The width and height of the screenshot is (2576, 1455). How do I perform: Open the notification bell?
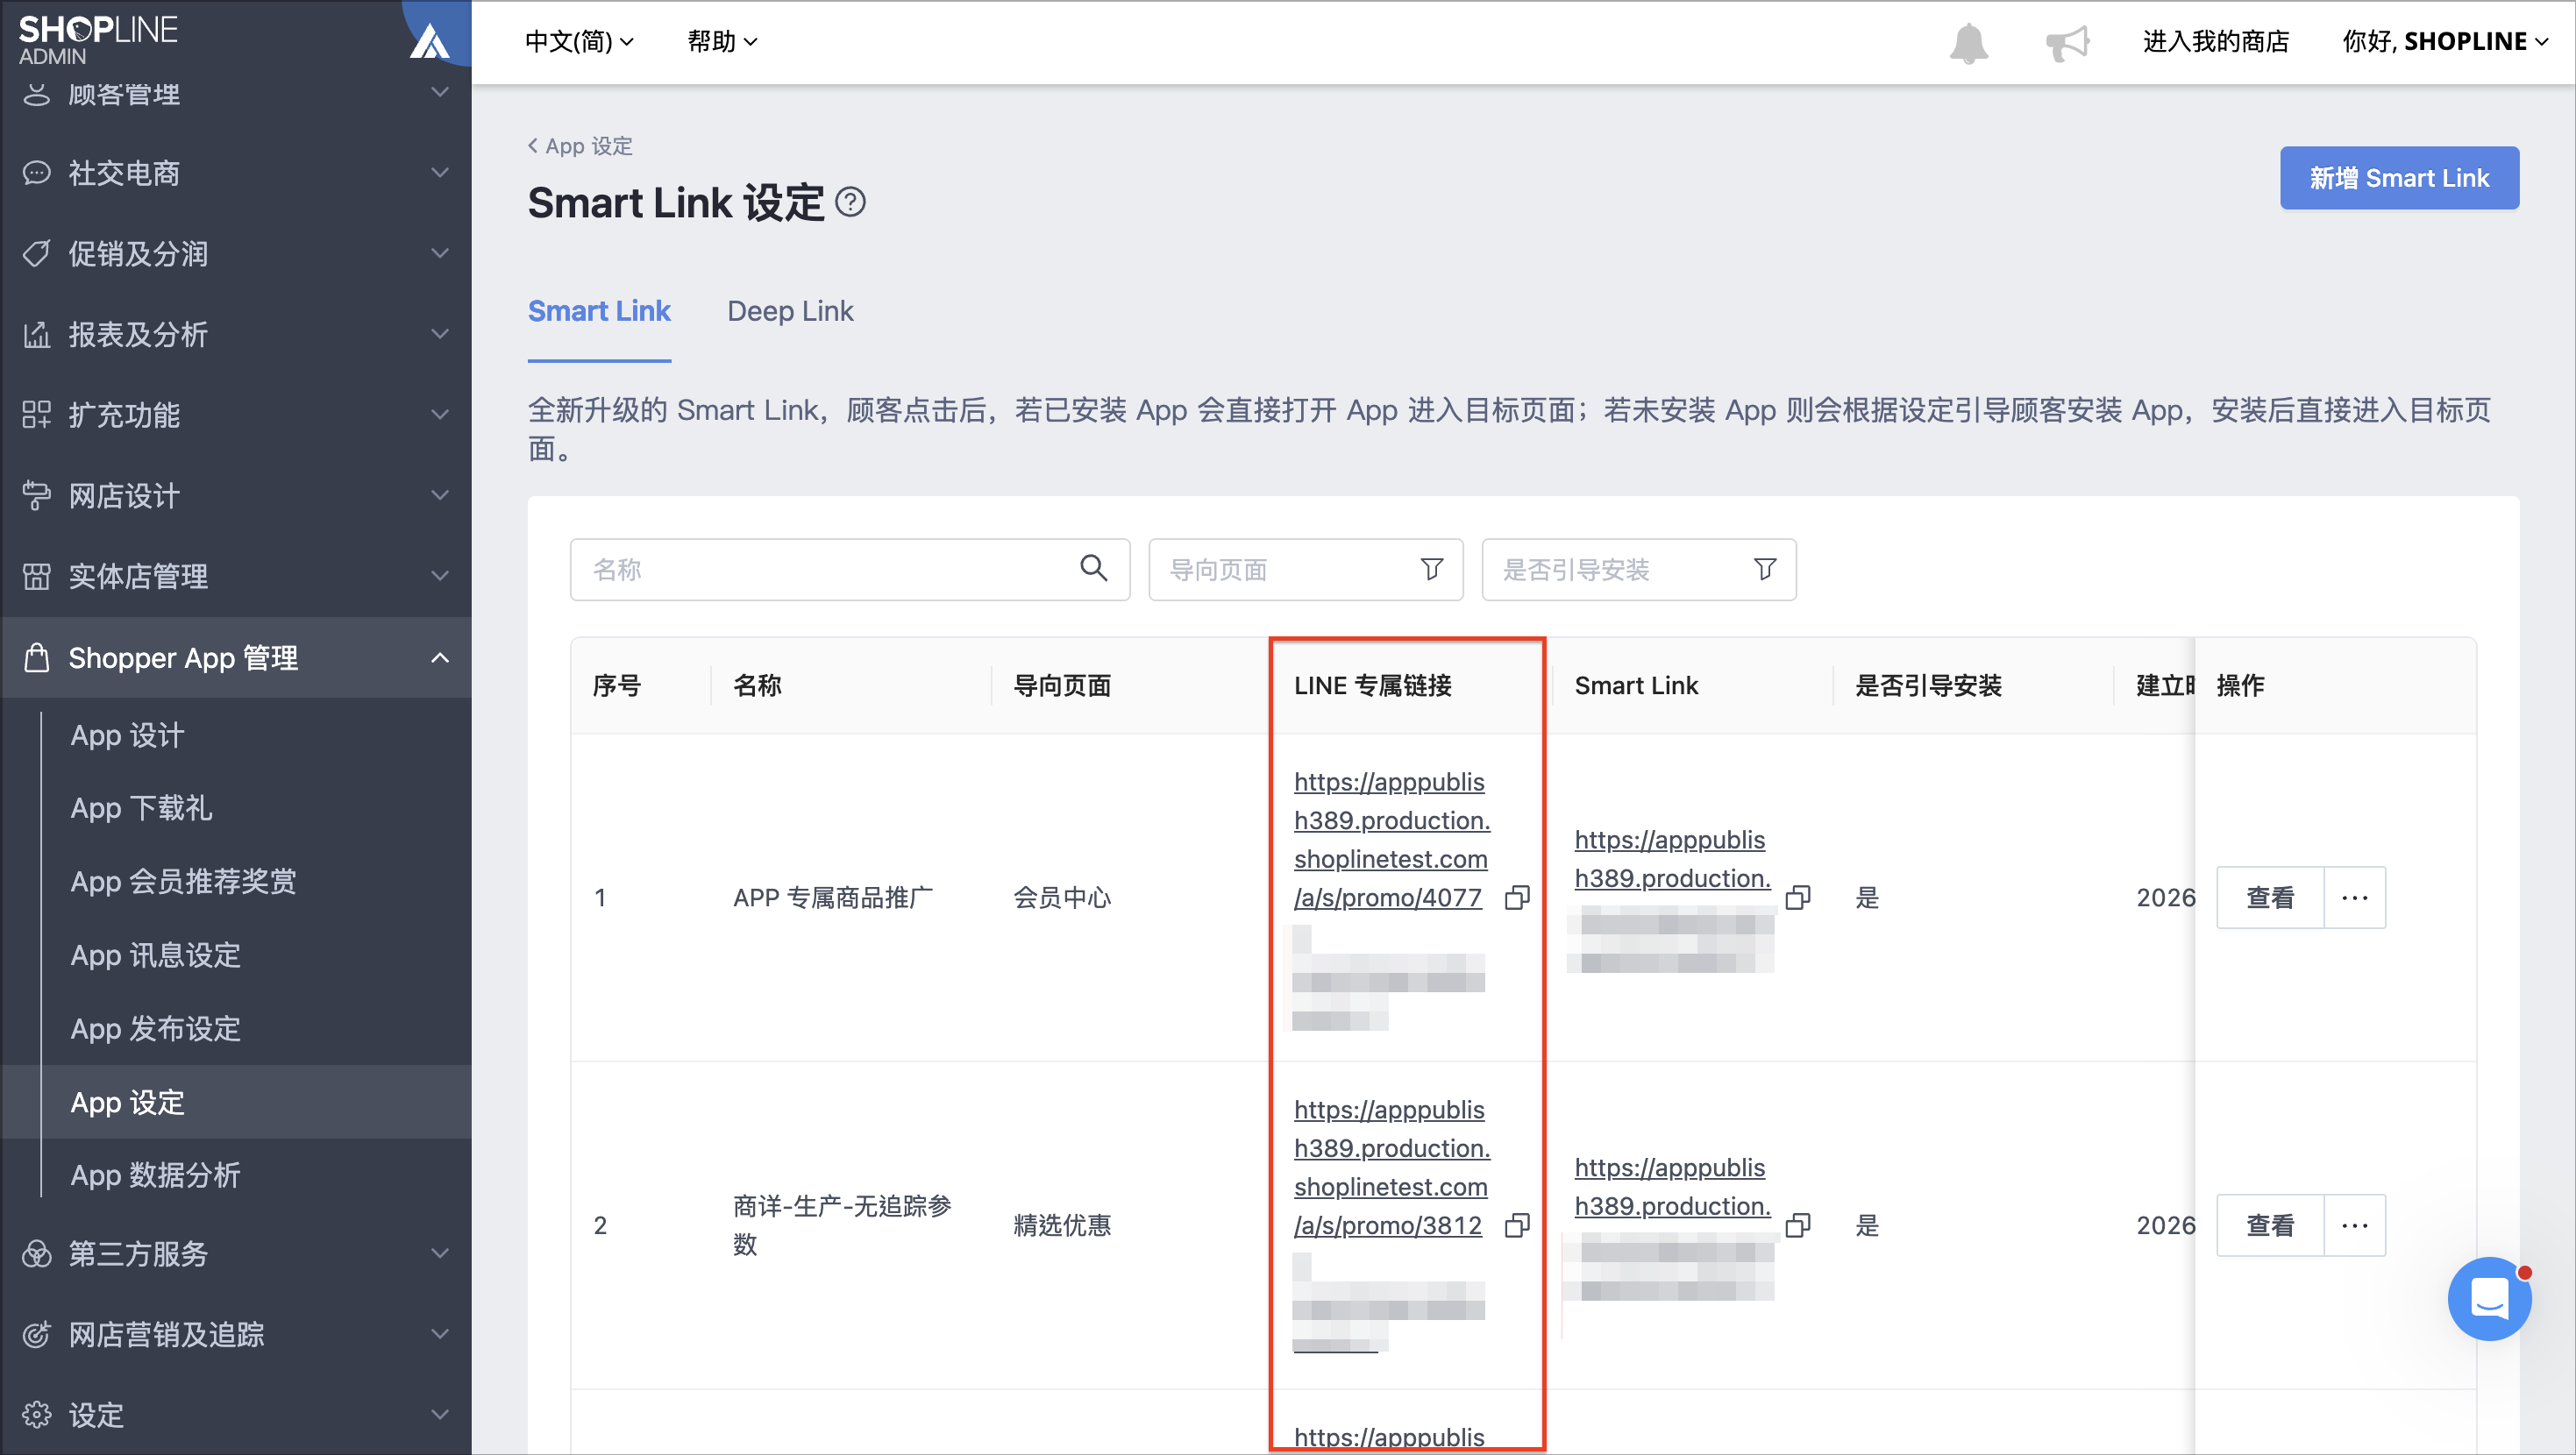(x=1968, y=42)
